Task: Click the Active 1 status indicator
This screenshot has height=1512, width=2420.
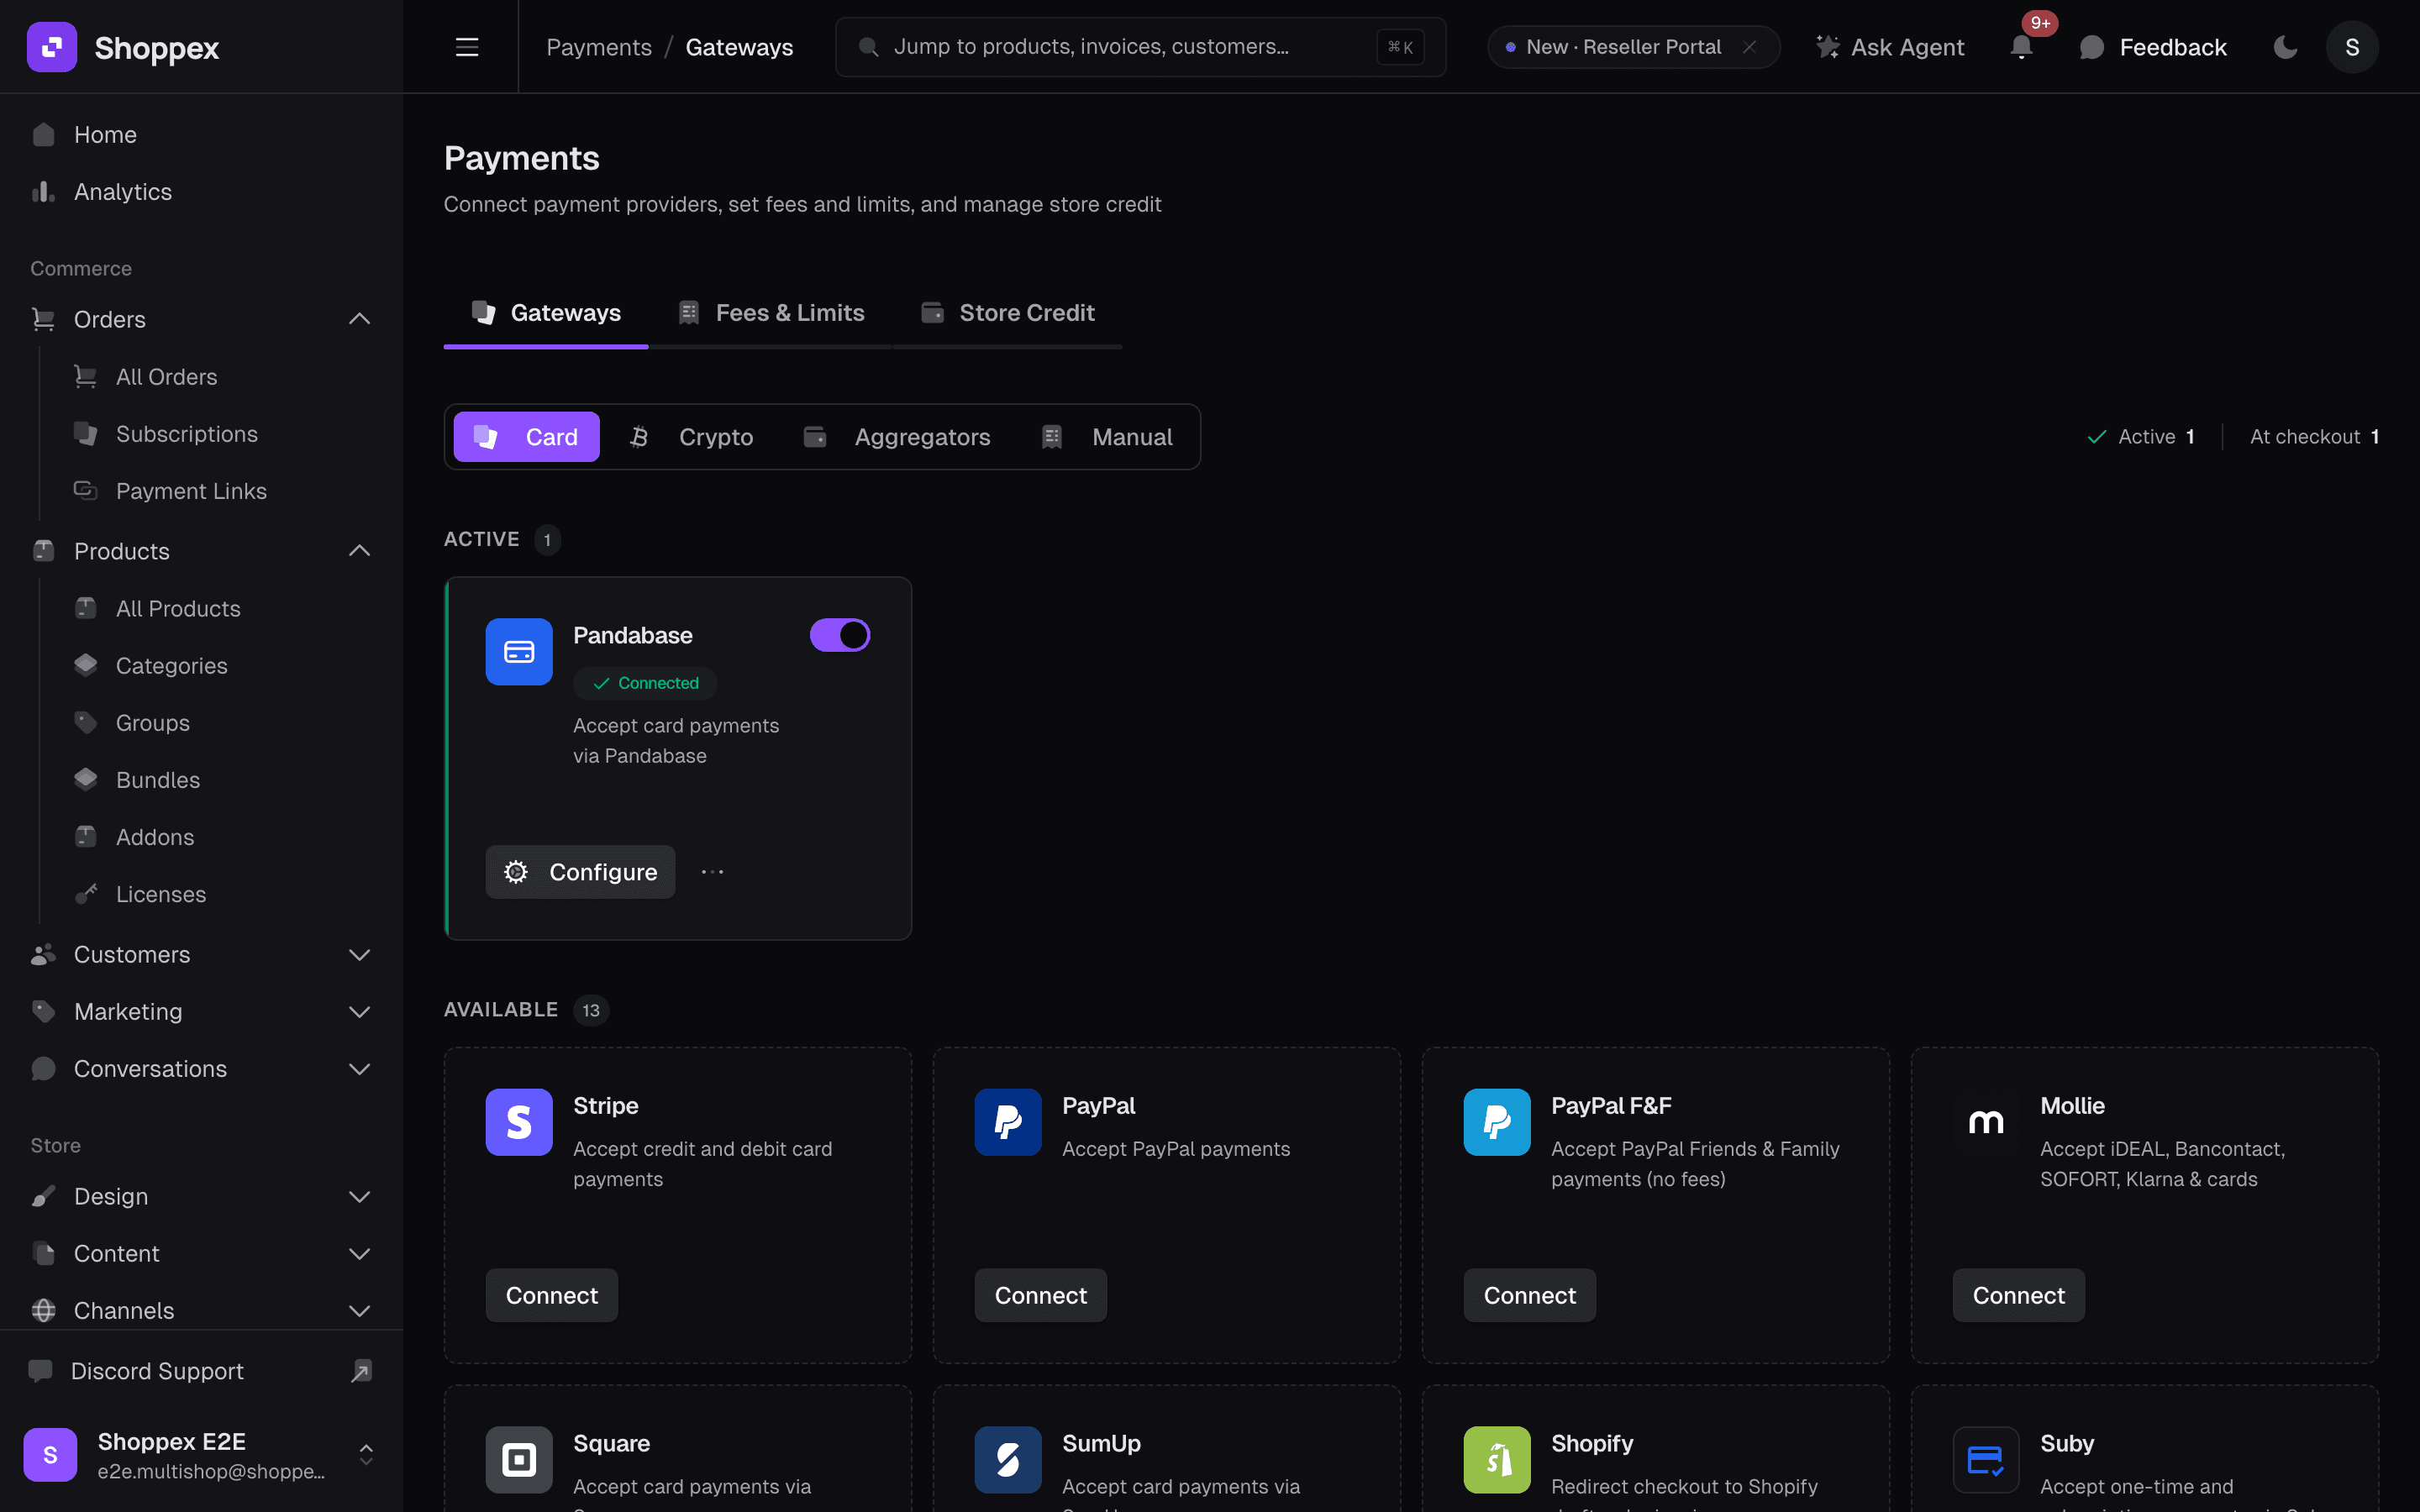Action: point(2141,437)
